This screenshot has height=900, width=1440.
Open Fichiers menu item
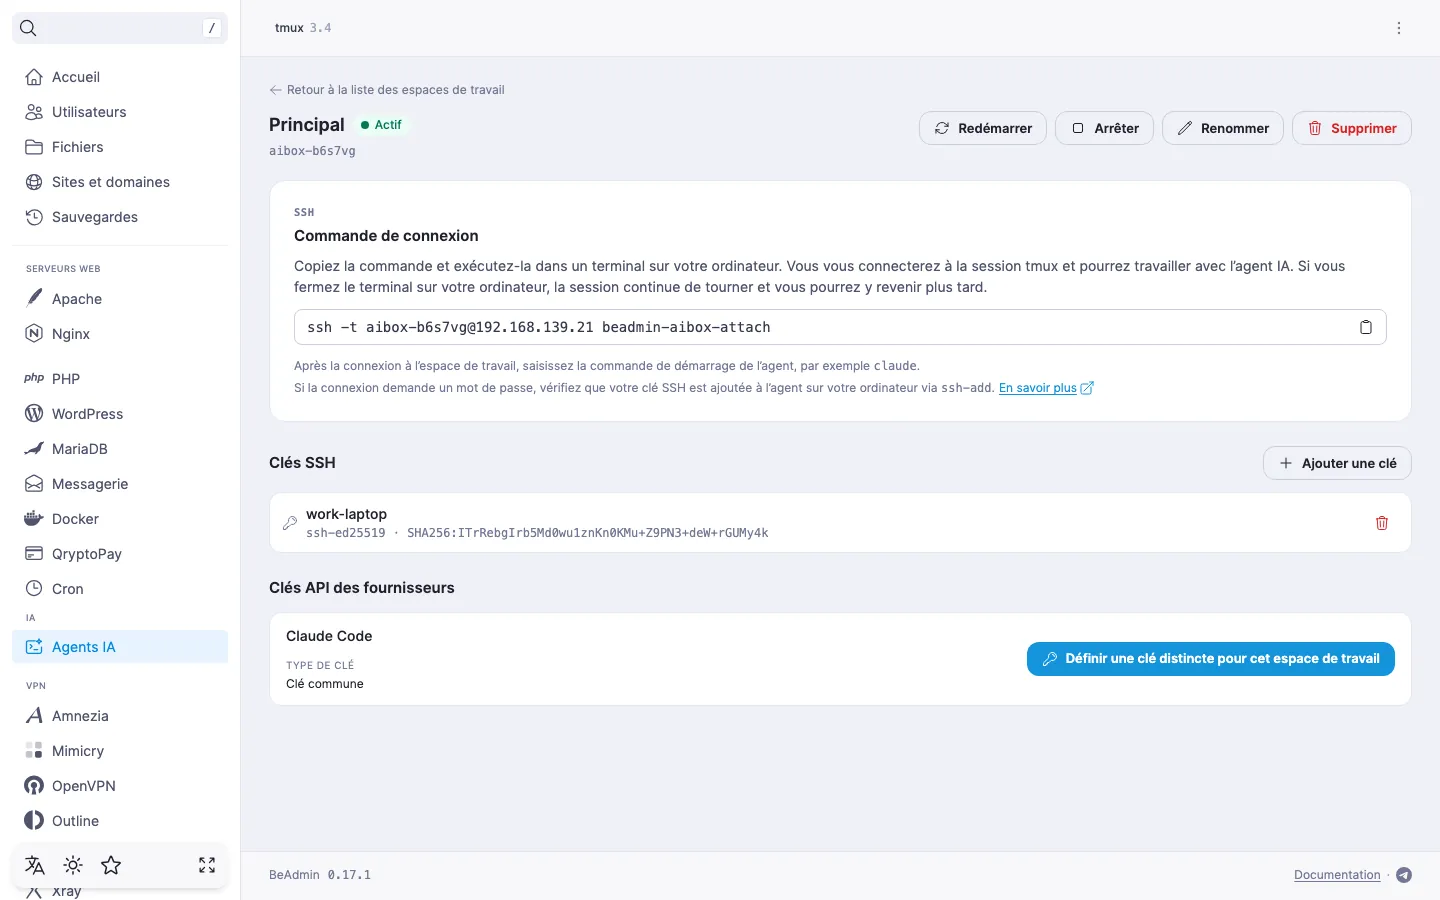pyautogui.click(x=120, y=147)
